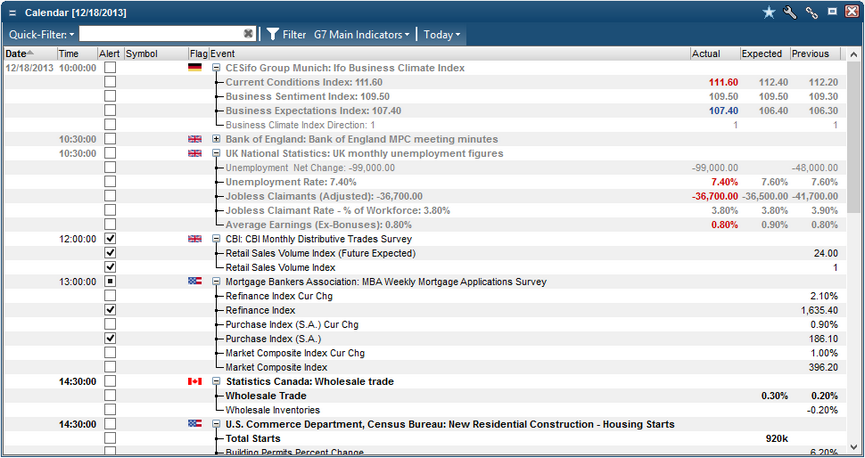The height and width of the screenshot is (458, 865).
Task: Click the chain link icon in title bar
Action: [x=811, y=12]
